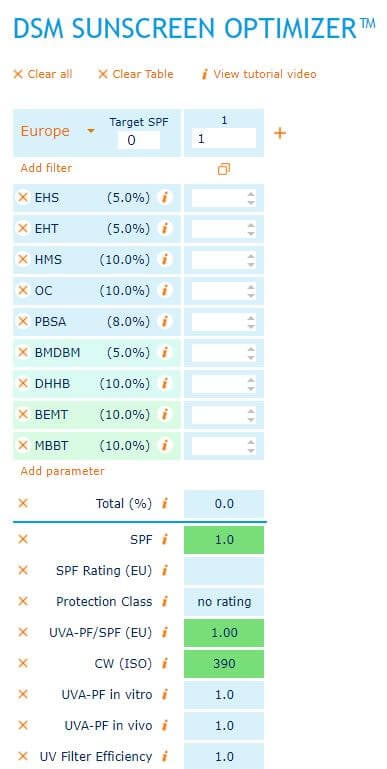Click the HMS concentration stepper field
The width and height of the screenshot is (387, 769).
[224, 259]
